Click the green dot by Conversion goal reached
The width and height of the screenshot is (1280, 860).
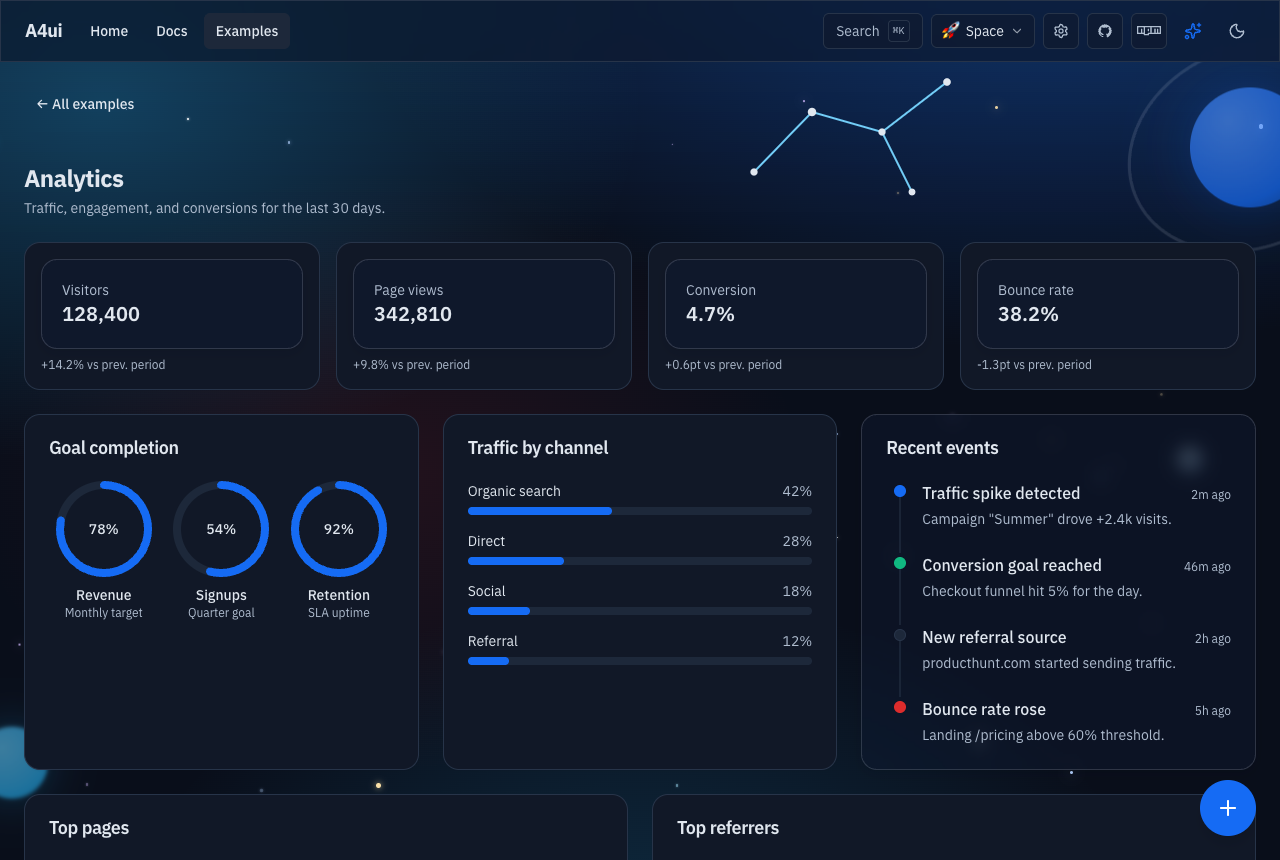(x=900, y=563)
